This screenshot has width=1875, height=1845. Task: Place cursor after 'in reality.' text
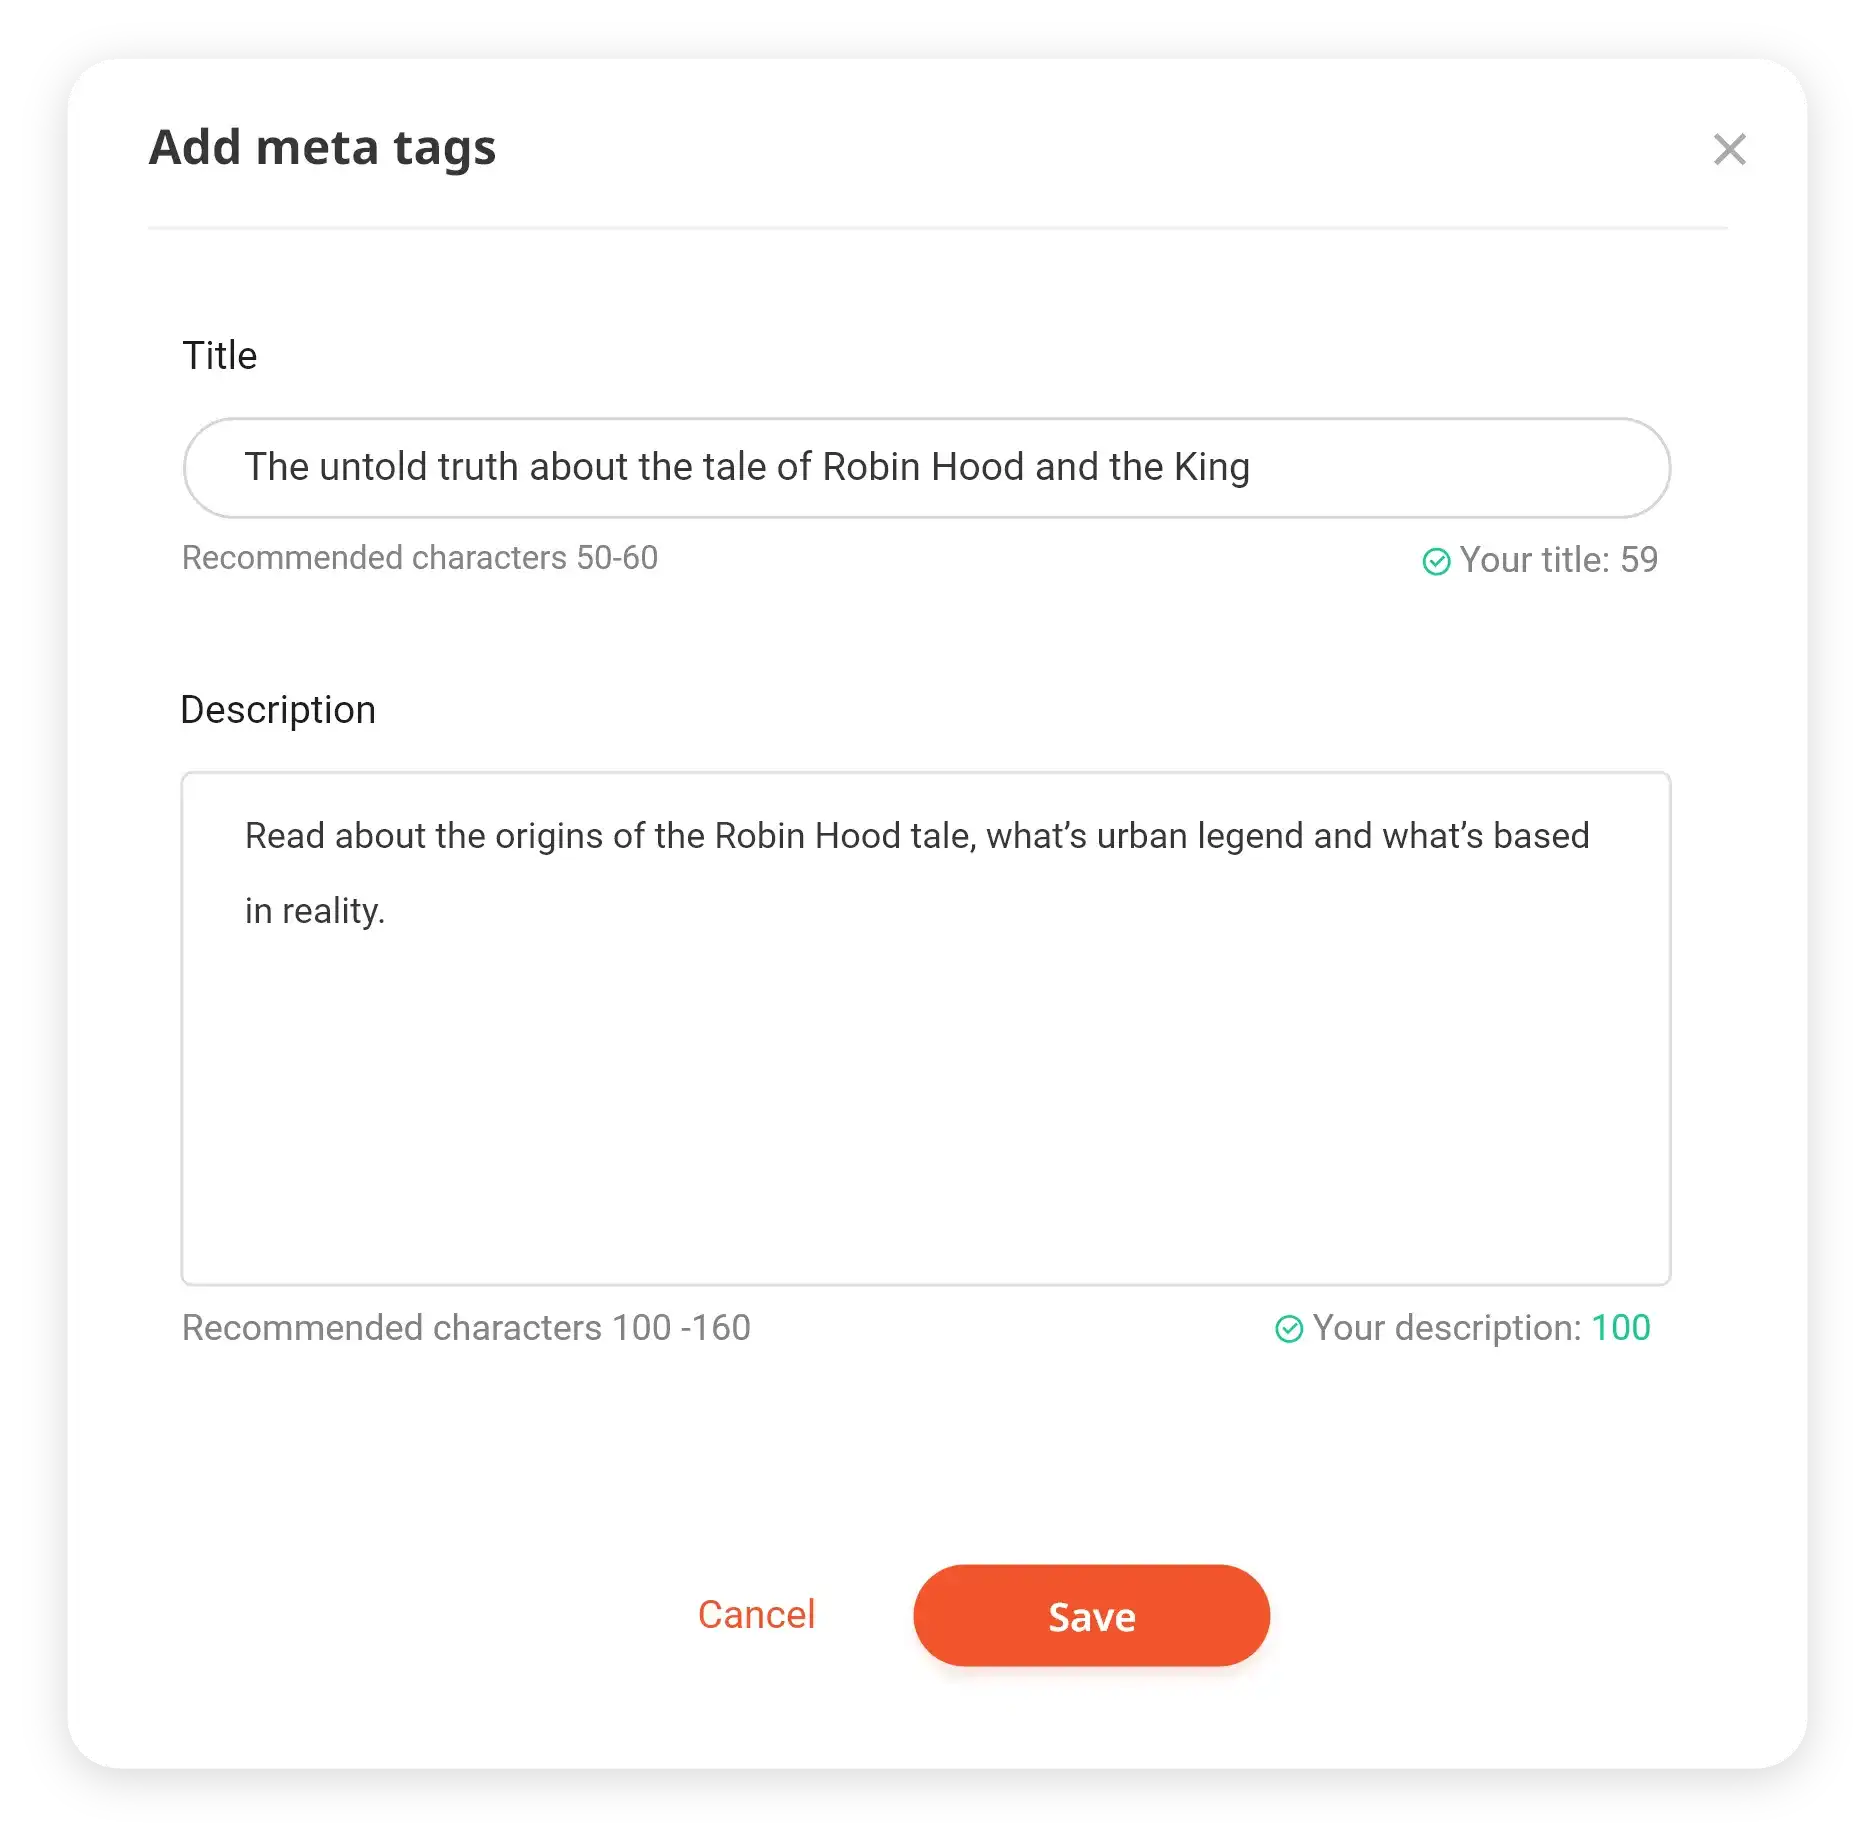click(388, 912)
